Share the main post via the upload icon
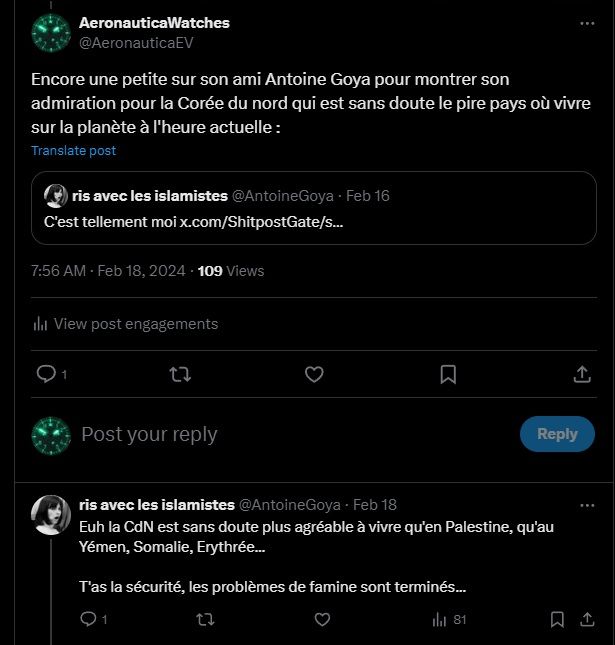Screen dimensions: 615x645 pos(582,374)
